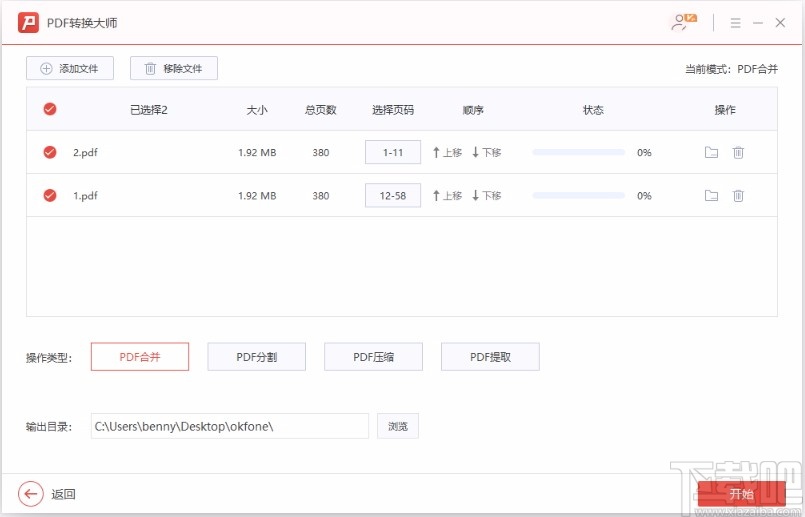Open the hamburger menu icon
Viewport: 805px width, 517px height.
735,23
